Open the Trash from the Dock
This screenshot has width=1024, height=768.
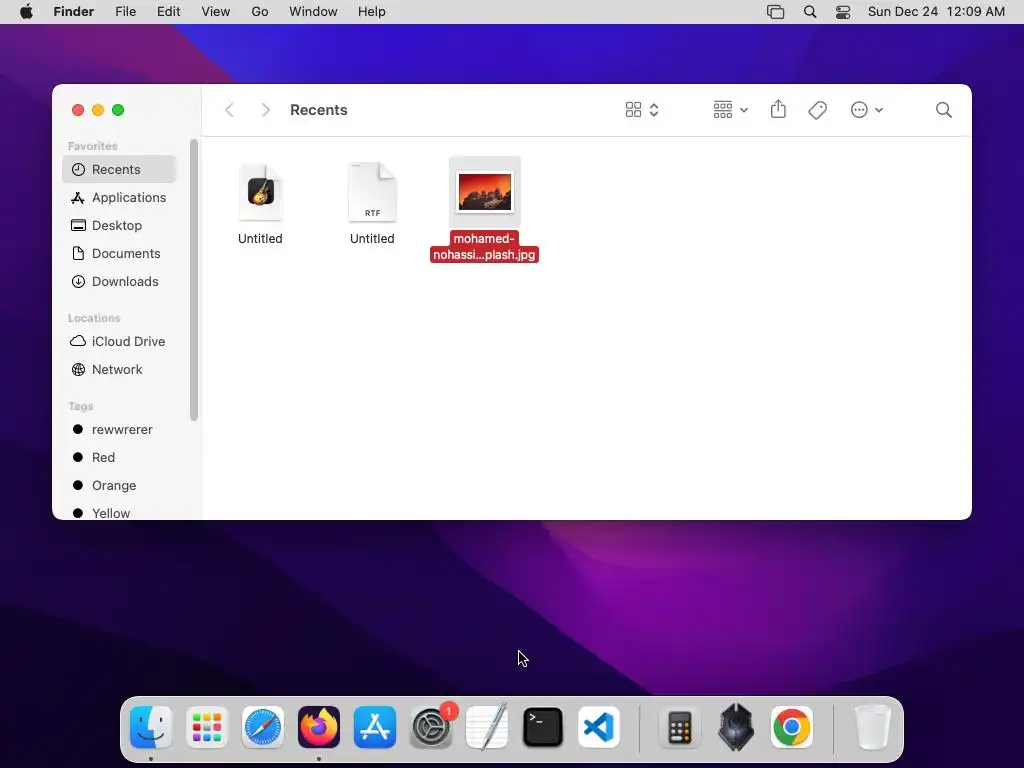coord(872,727)
